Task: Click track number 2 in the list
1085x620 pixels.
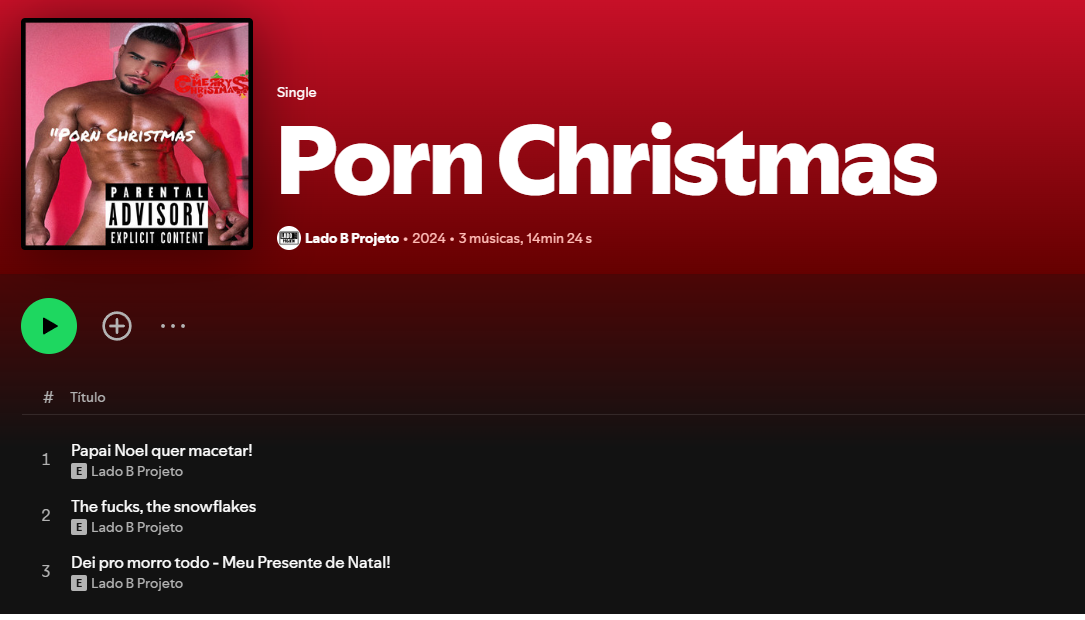Action: tap(46, 516)
